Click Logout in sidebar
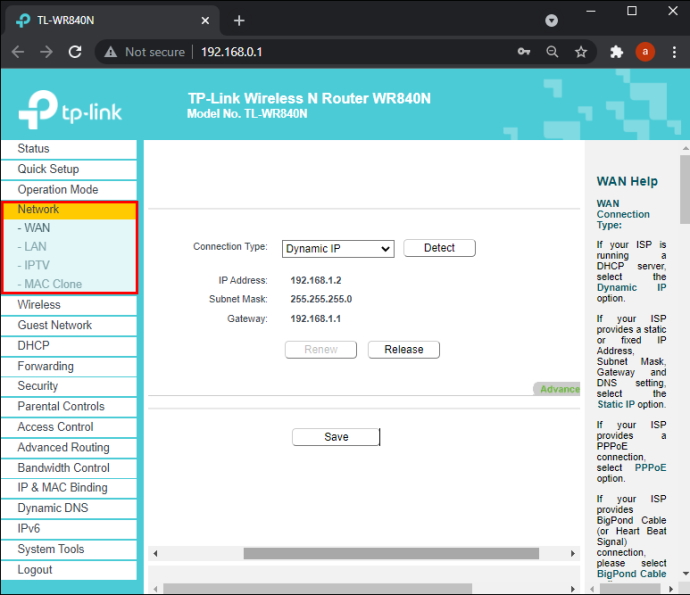The image size is (690, 595). (69, 570)
